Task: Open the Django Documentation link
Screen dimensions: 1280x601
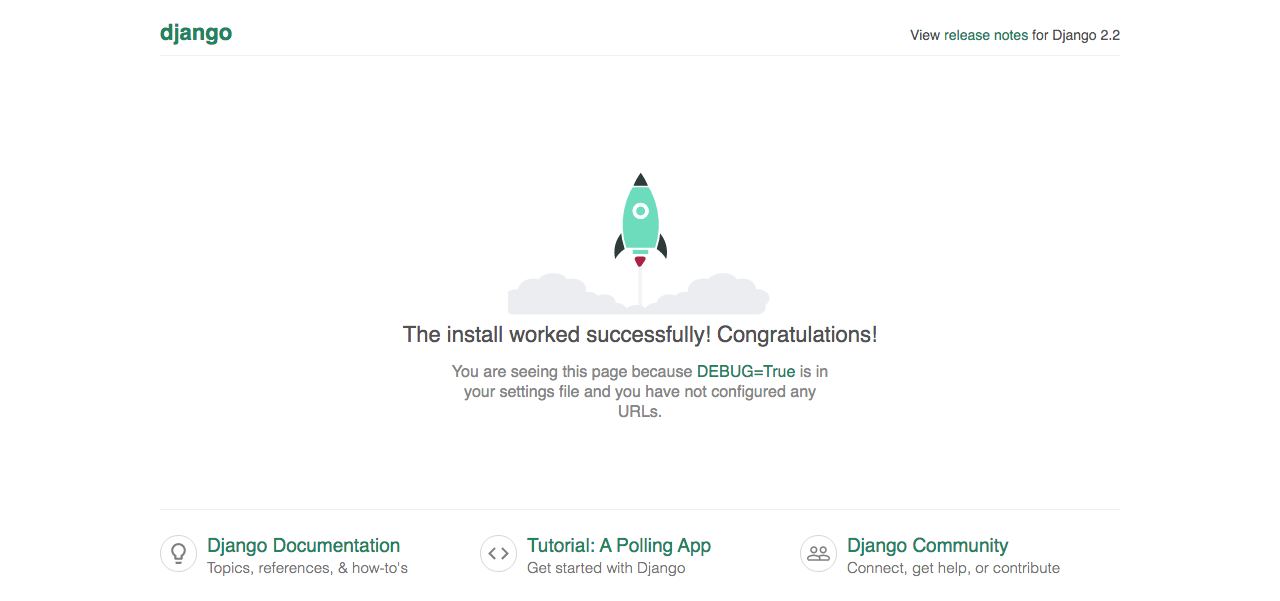Action: (303, 545)
